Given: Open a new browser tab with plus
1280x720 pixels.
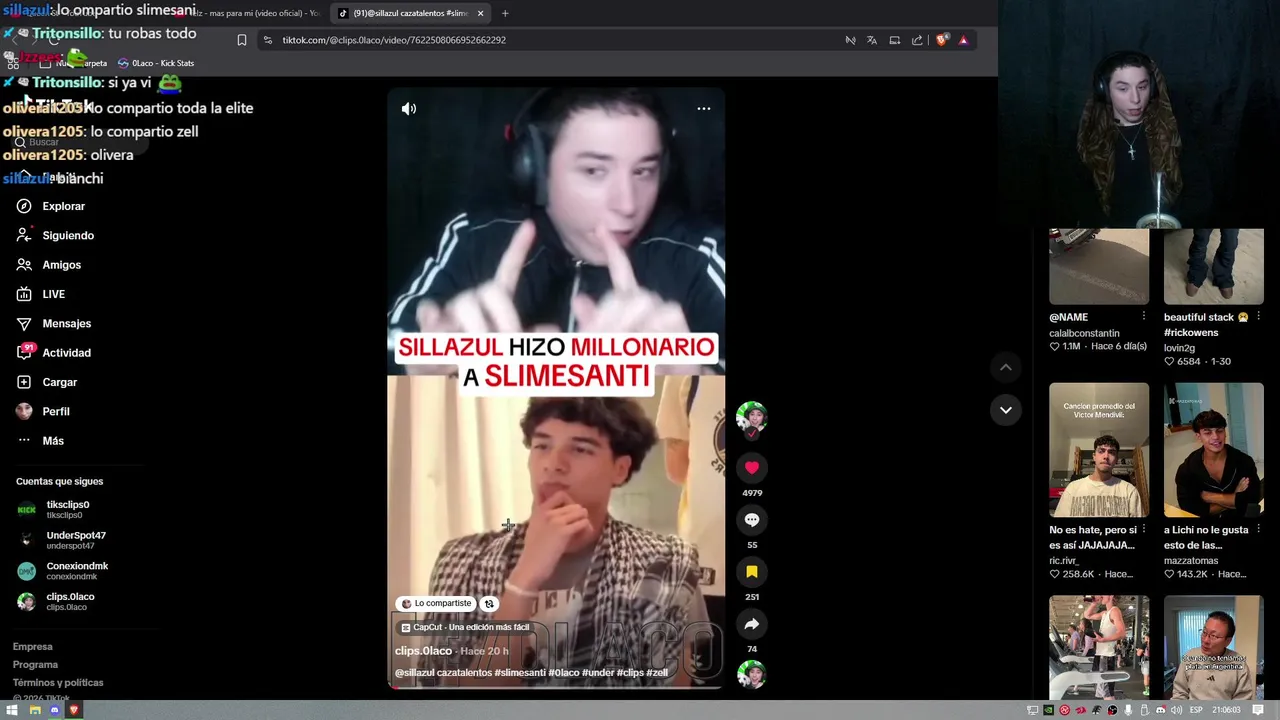Looking at the screenshot, I should pos(505,13).
